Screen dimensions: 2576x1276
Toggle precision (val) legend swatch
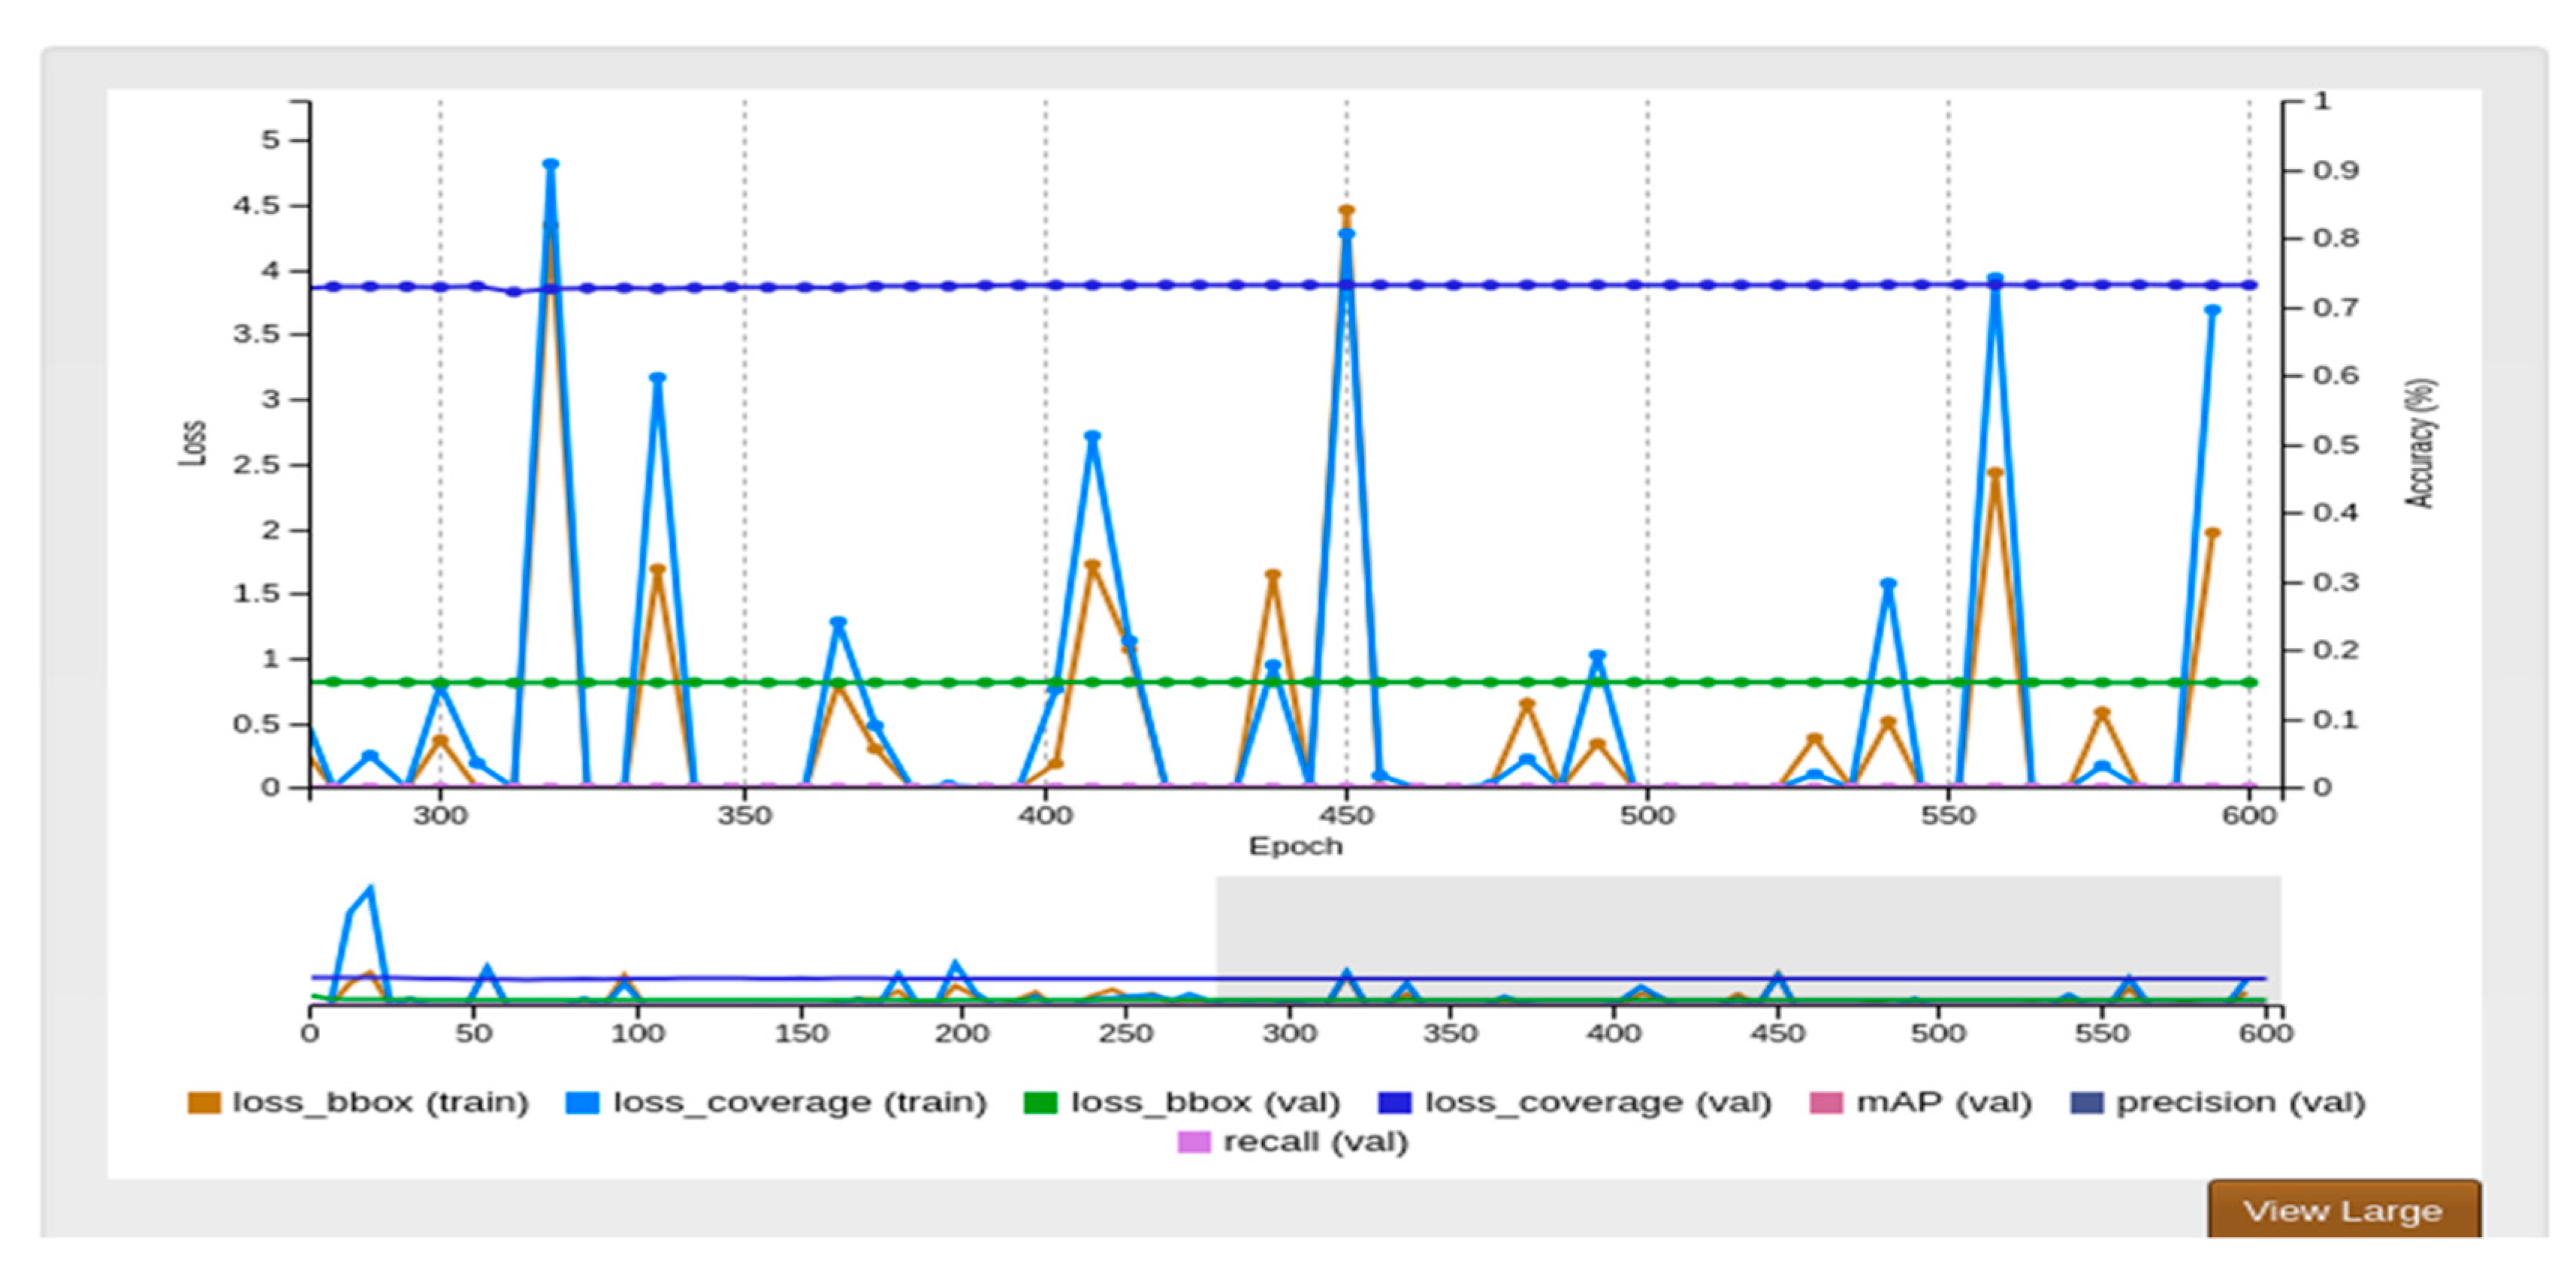tap(2086, 1102)
